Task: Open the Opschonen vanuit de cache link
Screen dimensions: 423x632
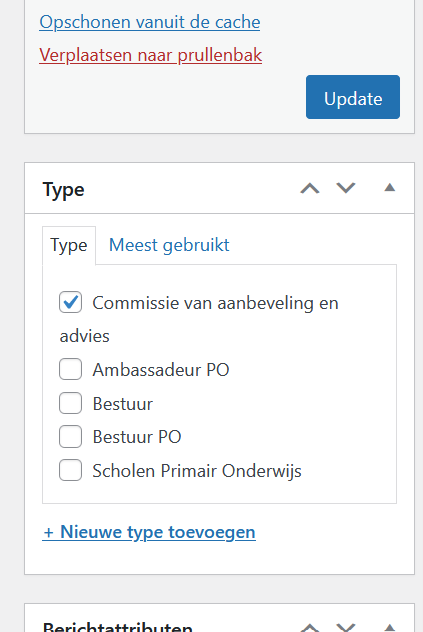Action: 150,22
